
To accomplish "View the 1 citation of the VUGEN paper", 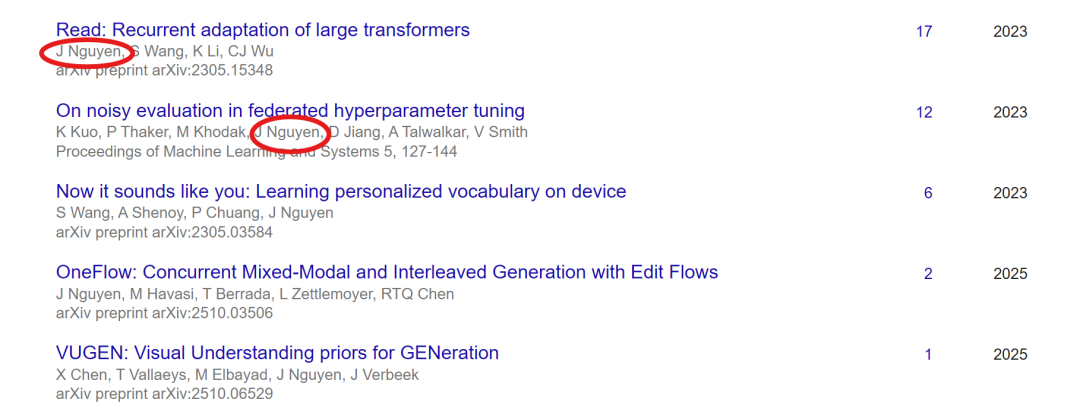I will [x=928, y=354].
